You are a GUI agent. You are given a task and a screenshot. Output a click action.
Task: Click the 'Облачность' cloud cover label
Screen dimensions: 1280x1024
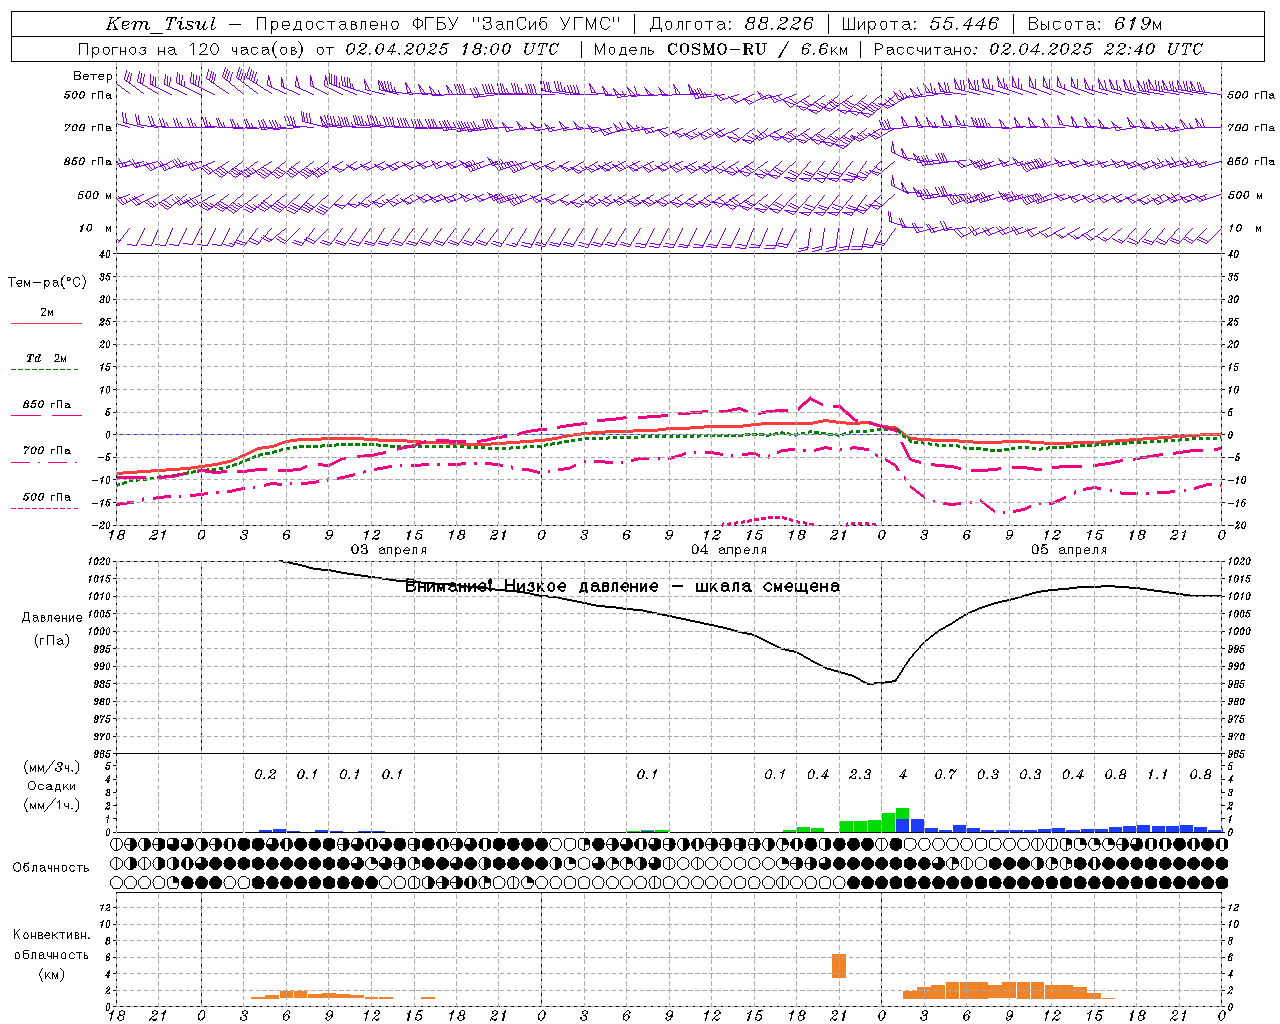(x=50, y=868)
